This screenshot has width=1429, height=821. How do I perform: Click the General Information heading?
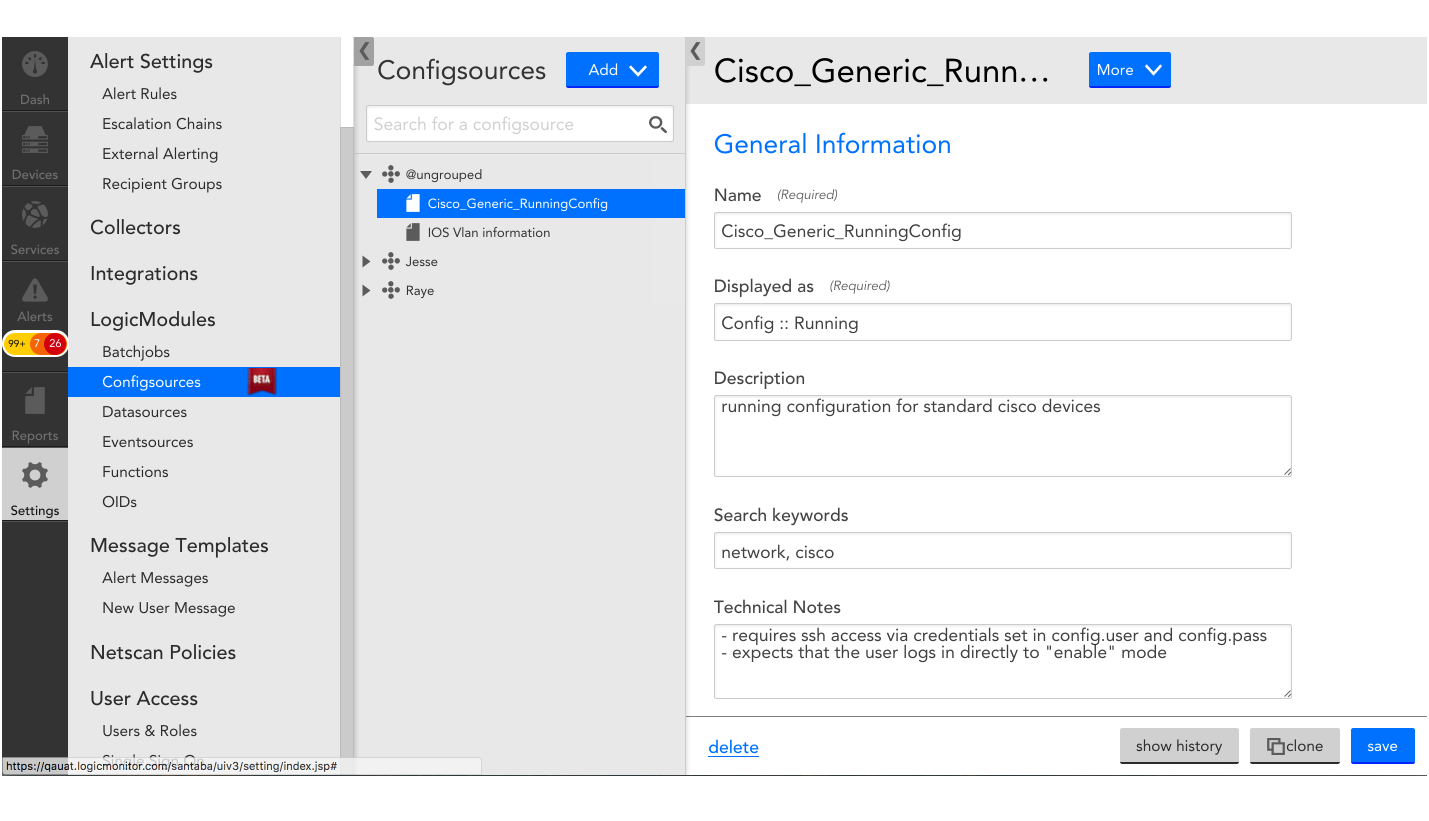click(x=832, y=144)
